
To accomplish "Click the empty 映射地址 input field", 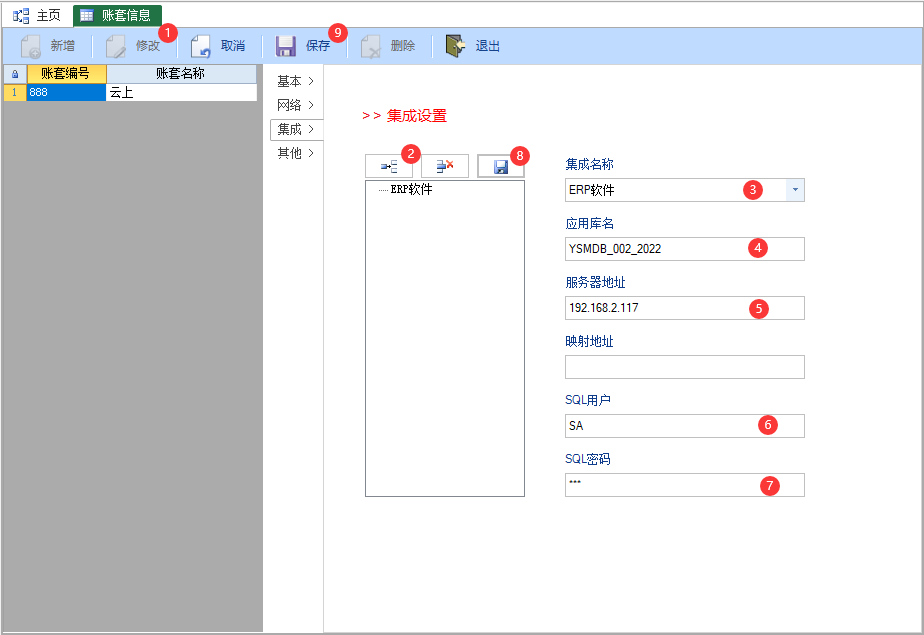I will pos(684,366).
